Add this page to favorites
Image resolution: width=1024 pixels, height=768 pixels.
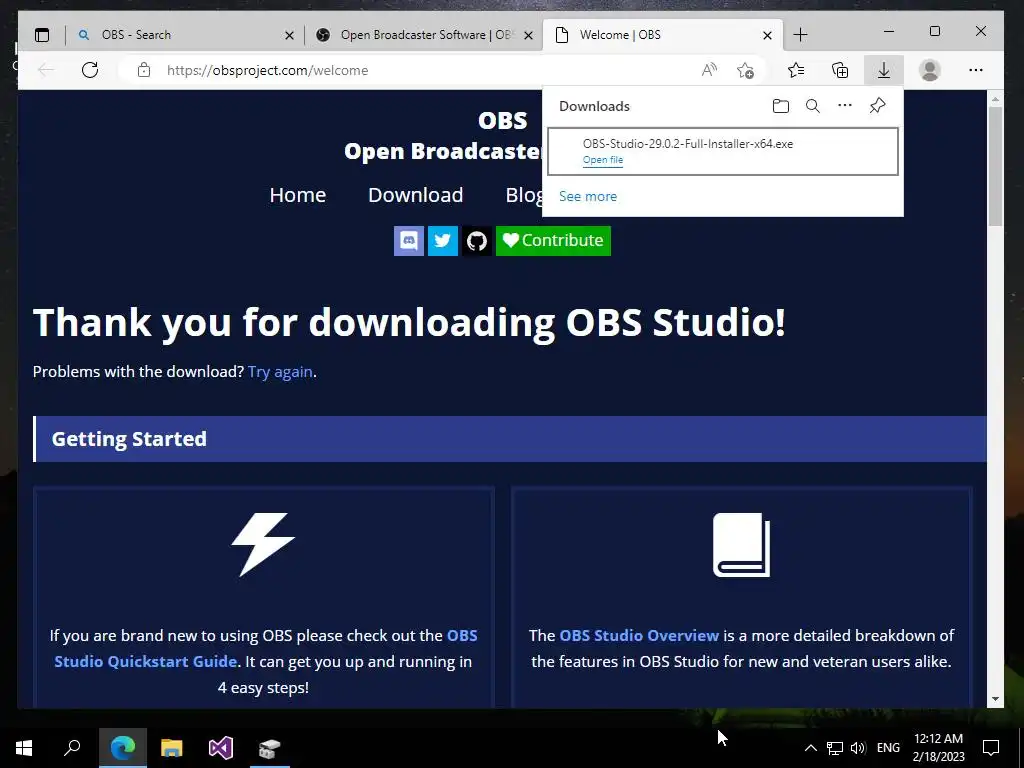click(745, 70)
